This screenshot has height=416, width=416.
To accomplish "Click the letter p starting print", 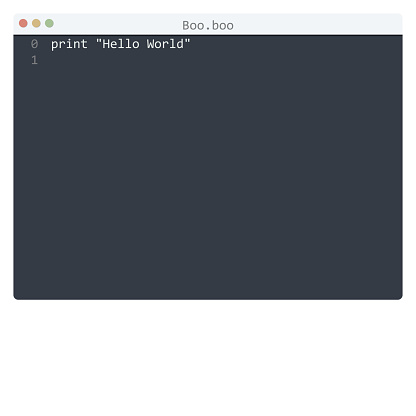I will pos(54,45).
